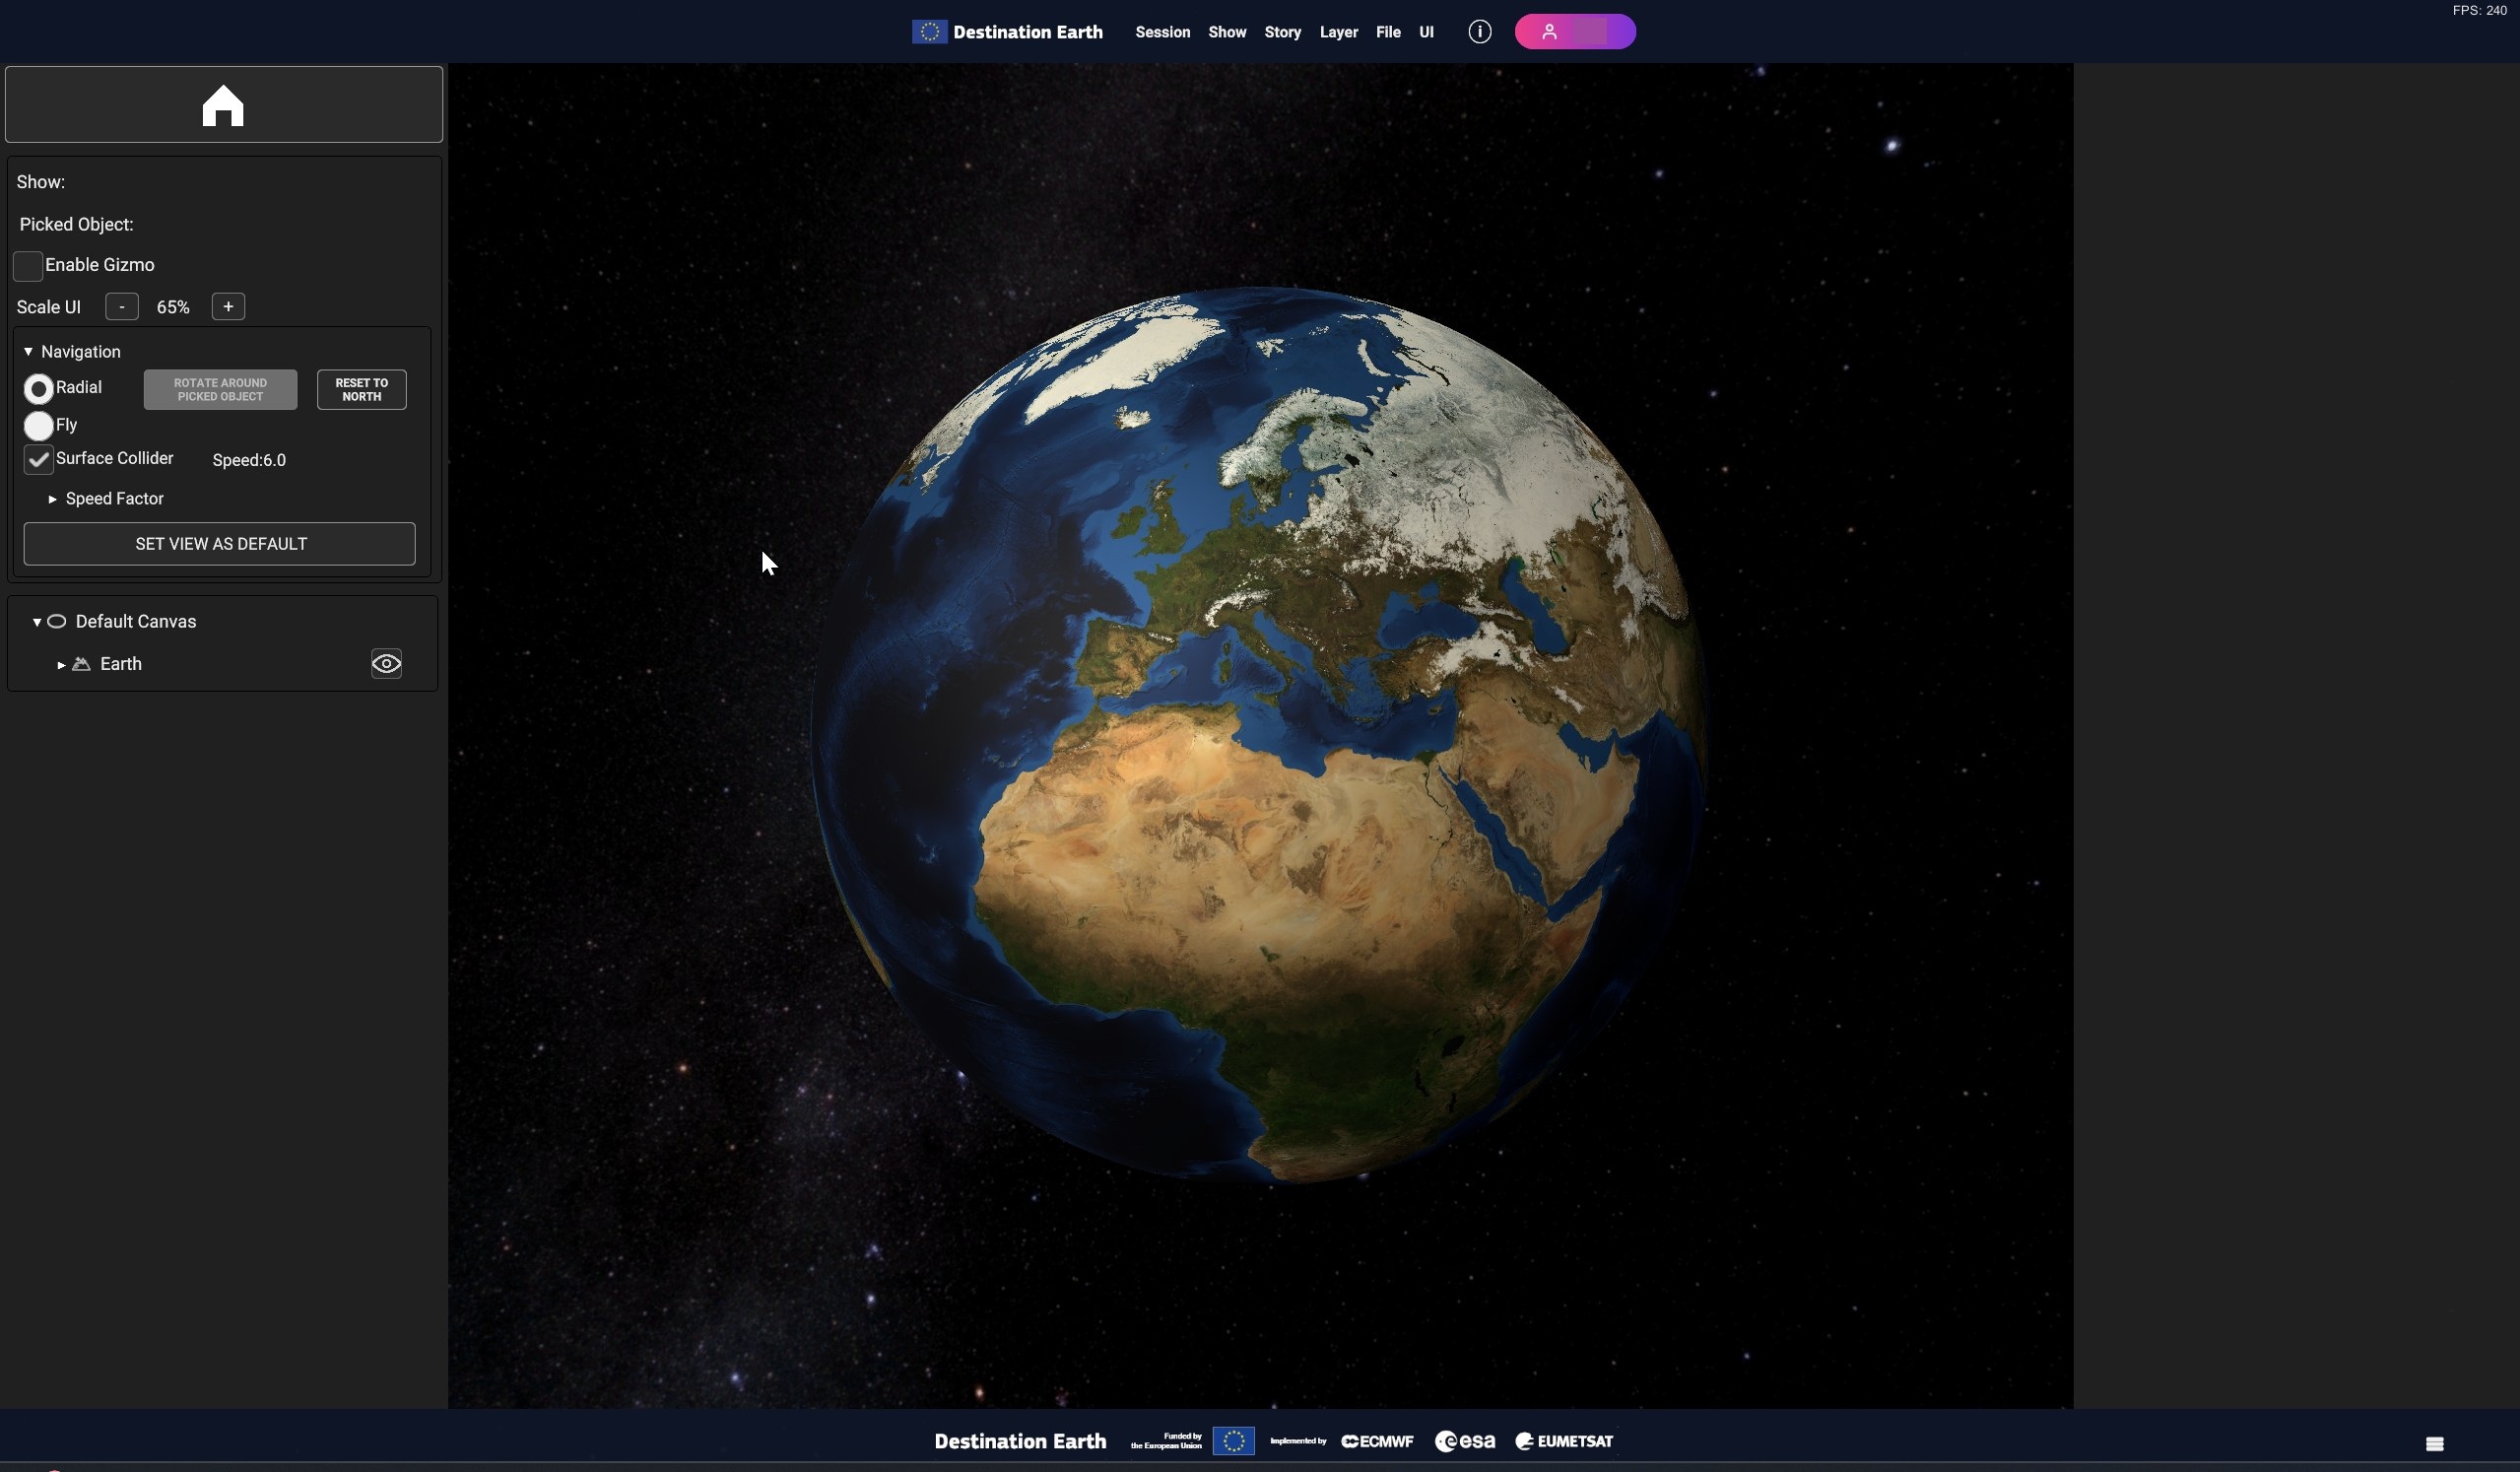The image size is (2520, 1472).
Task: Select the Fly navigation radio button
Action: click(38, 426)
